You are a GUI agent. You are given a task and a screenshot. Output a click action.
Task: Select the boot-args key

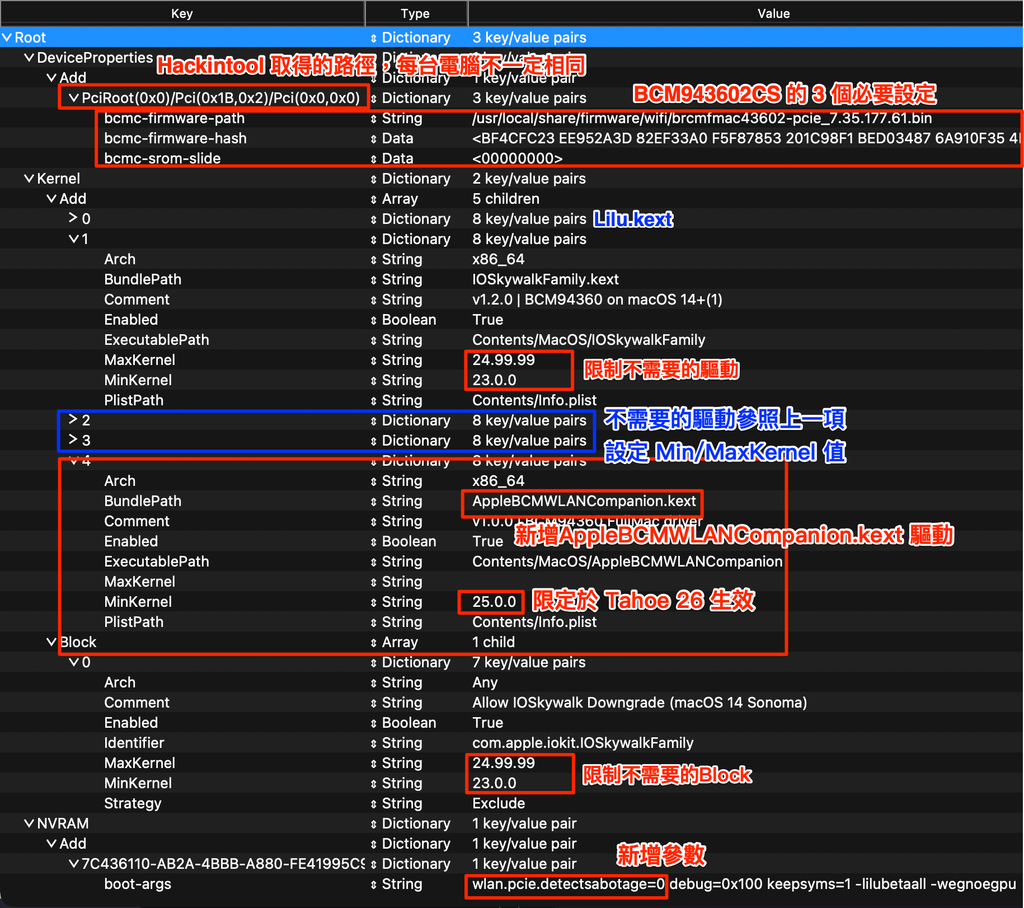[x=138, y=884]
